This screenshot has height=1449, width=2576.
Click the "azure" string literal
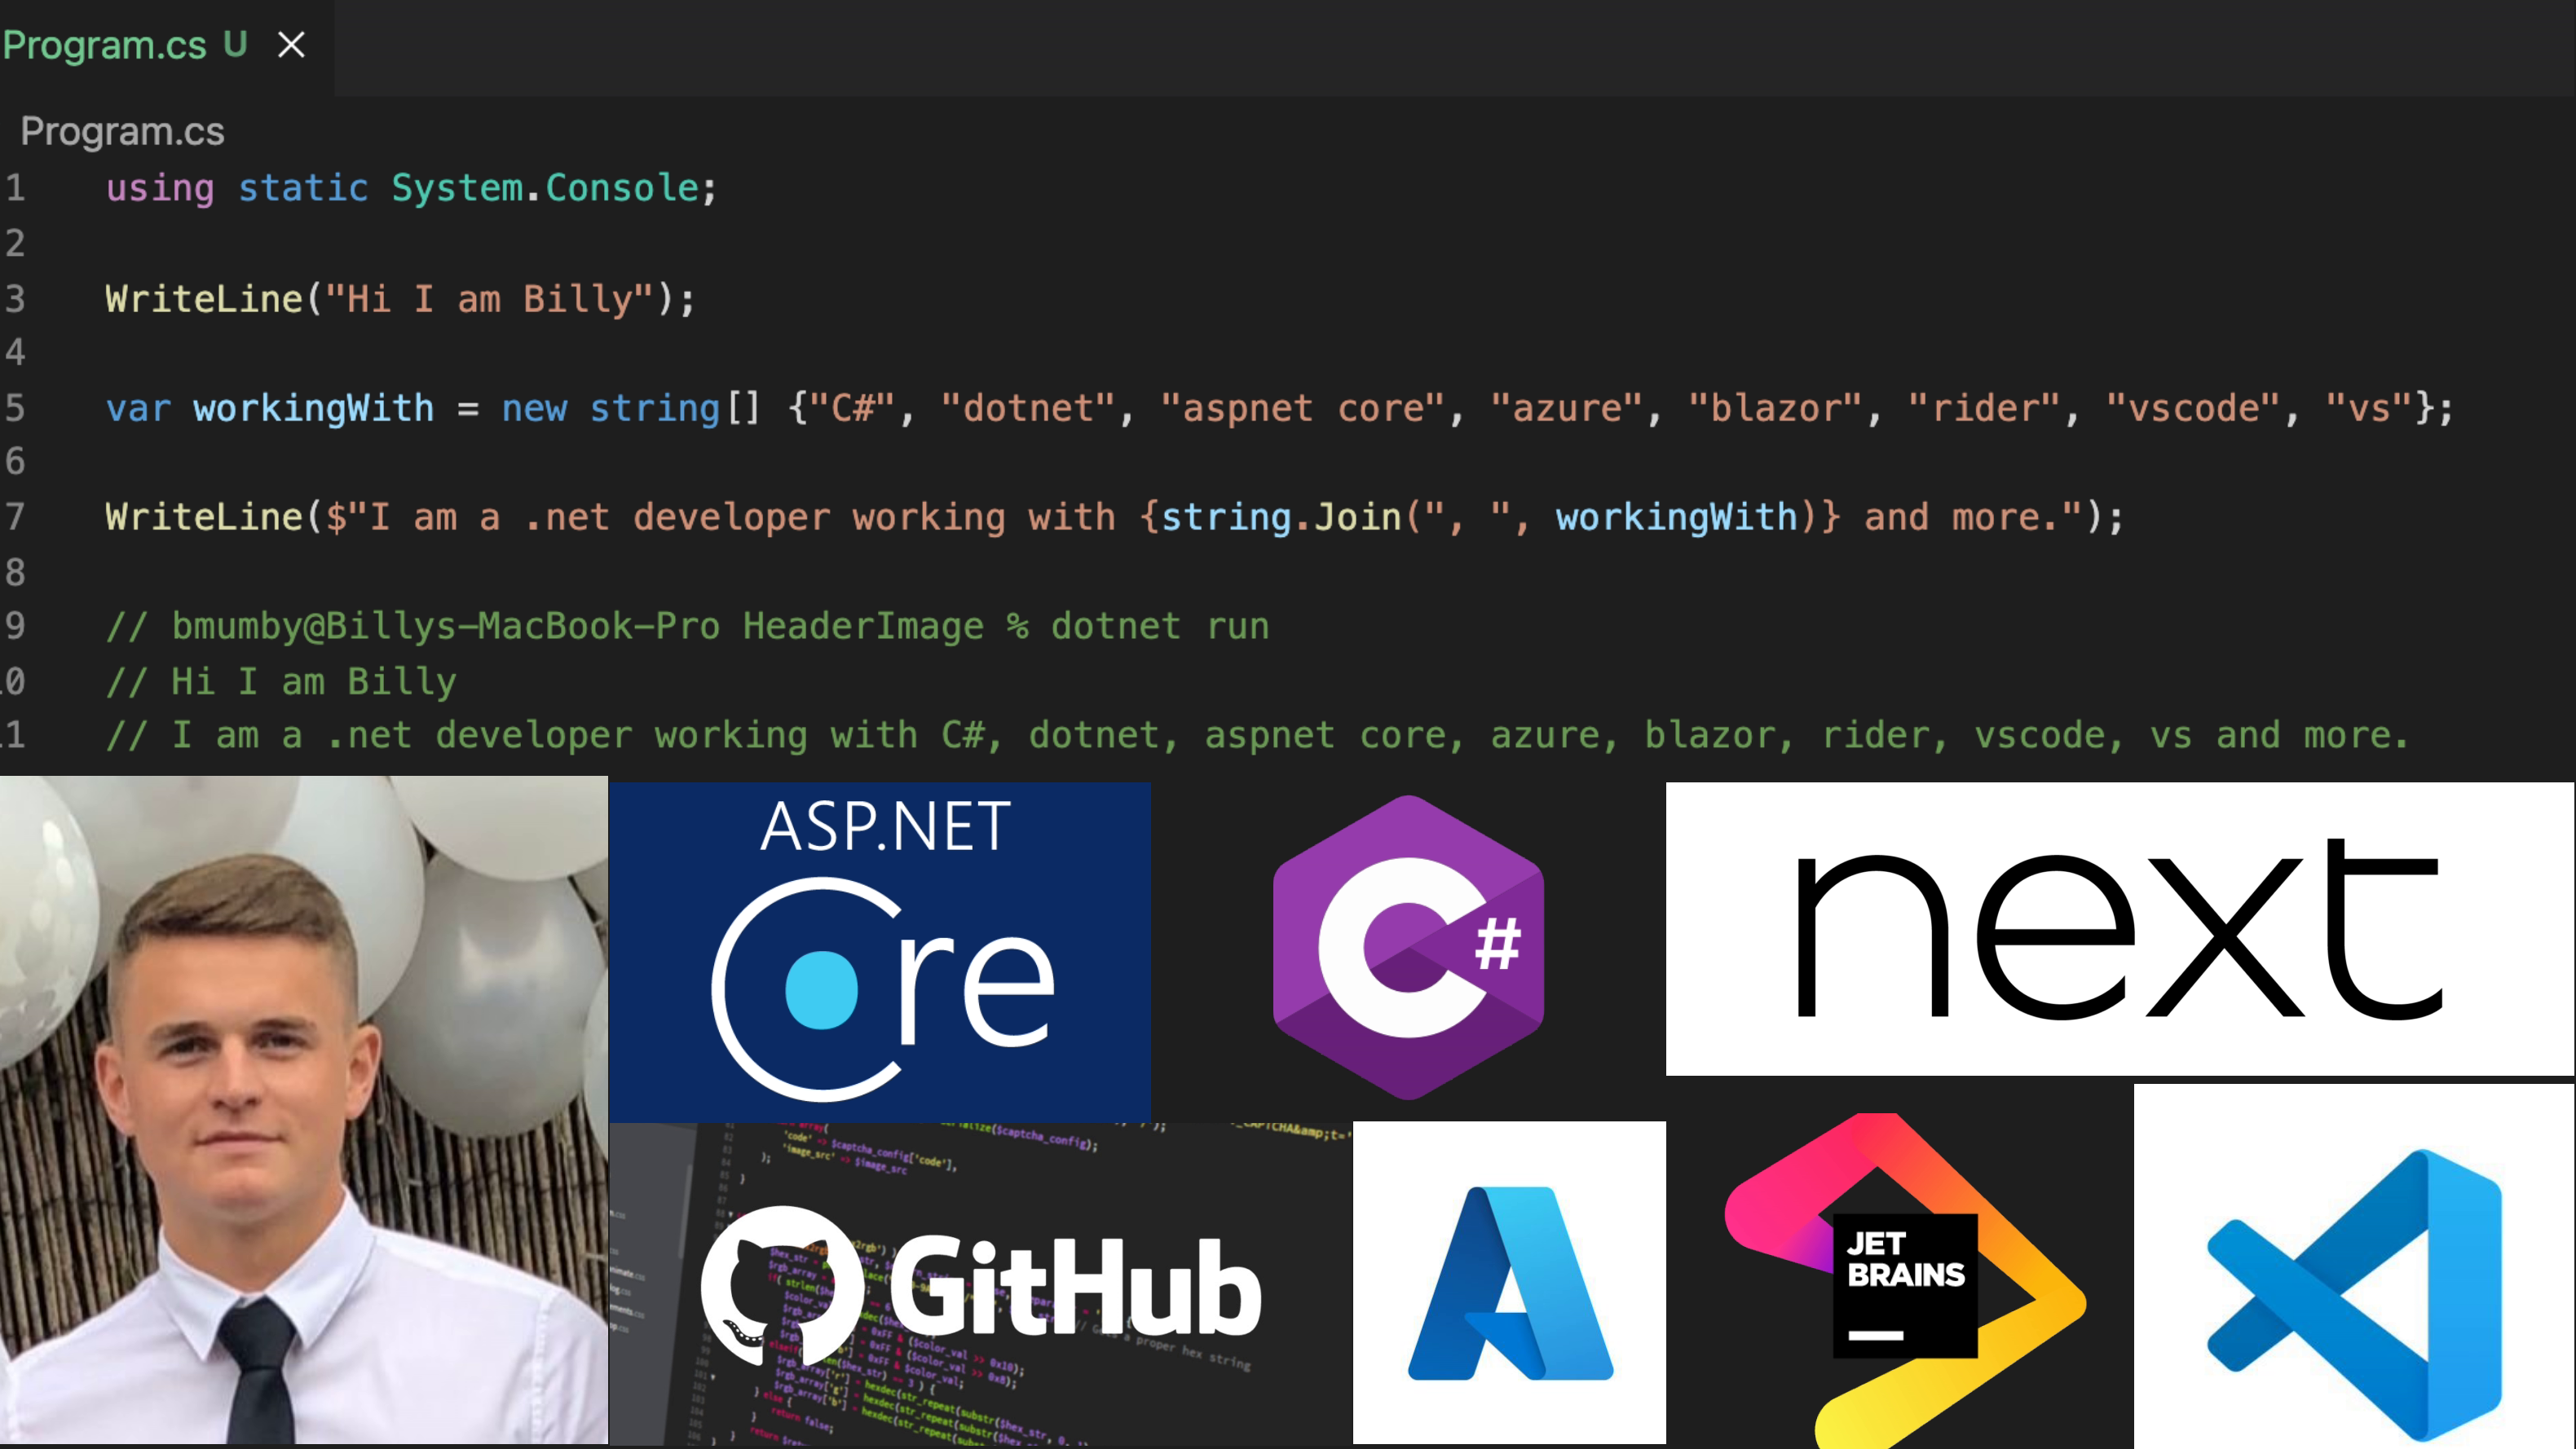pyautogui.click(x=1567, y=408)
